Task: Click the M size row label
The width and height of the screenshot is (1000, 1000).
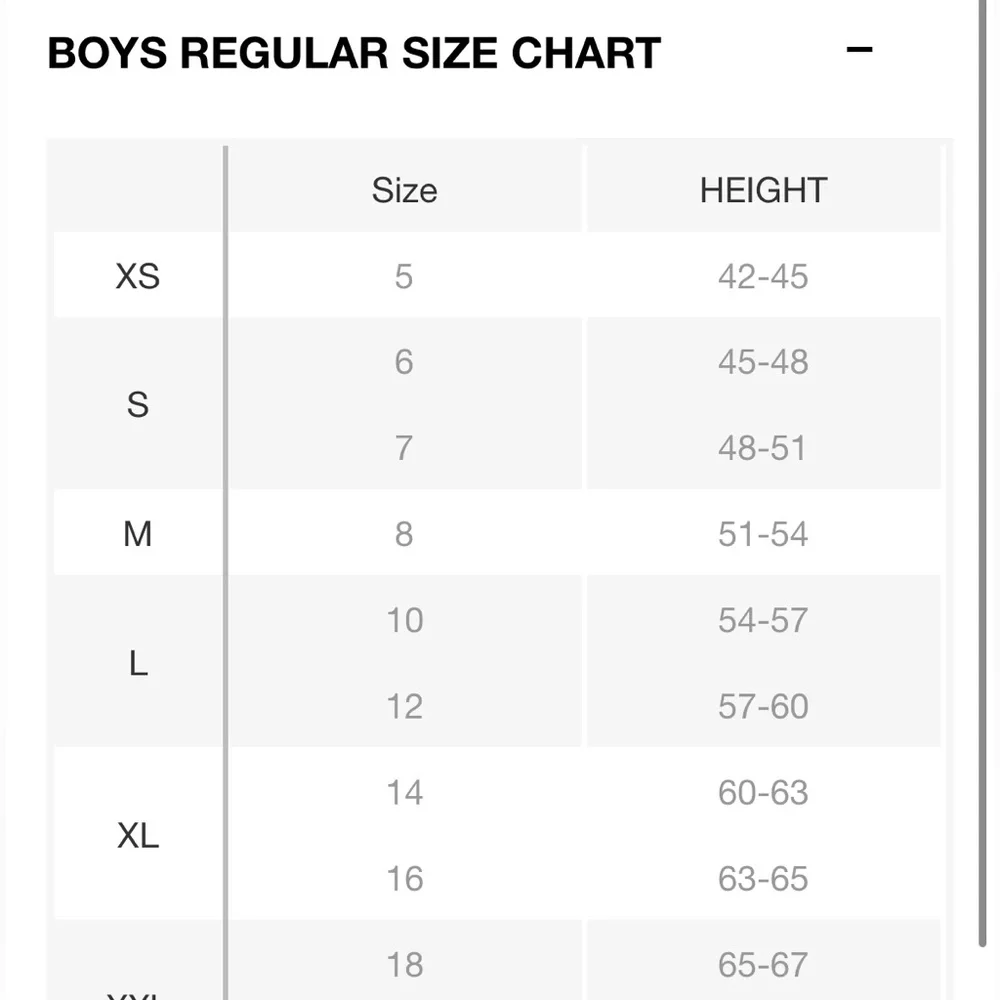Action: (x=138, y=534)
